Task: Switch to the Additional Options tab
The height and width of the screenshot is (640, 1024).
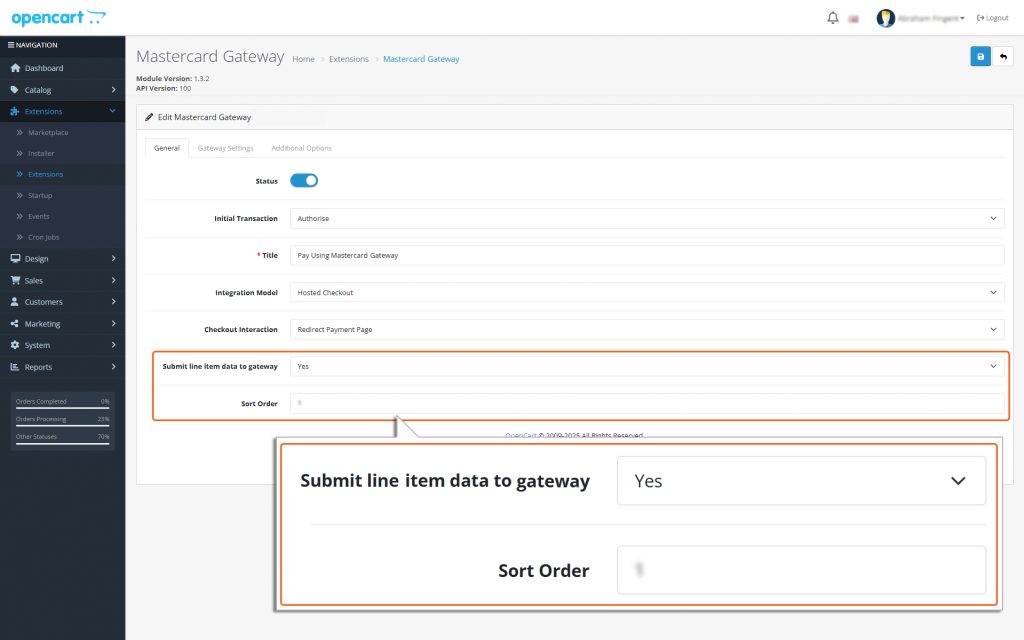Action: 301,148
